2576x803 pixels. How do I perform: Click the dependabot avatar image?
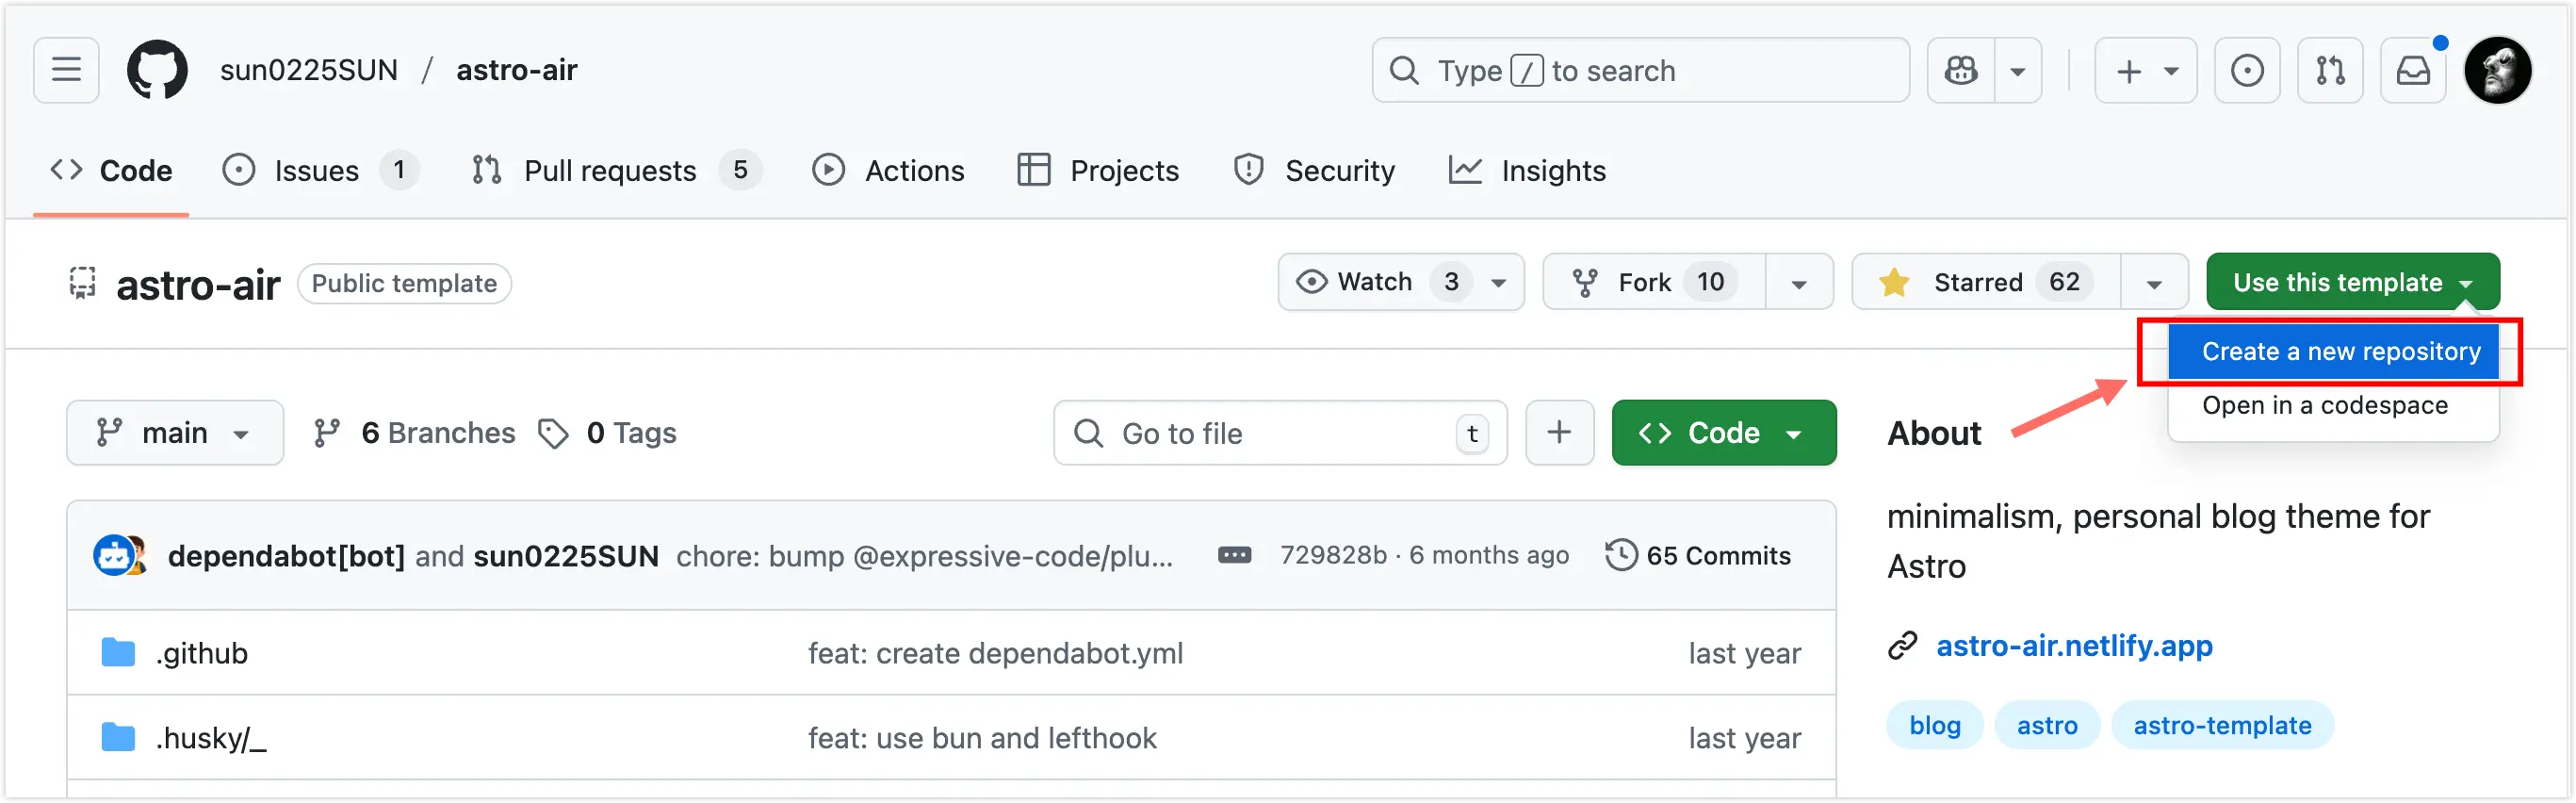113,555
